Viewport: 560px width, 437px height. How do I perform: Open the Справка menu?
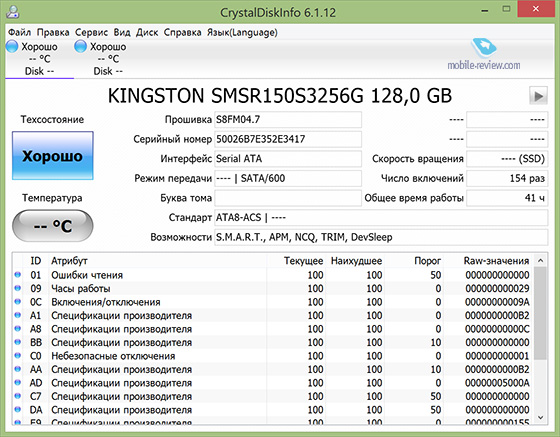(182, 32)
